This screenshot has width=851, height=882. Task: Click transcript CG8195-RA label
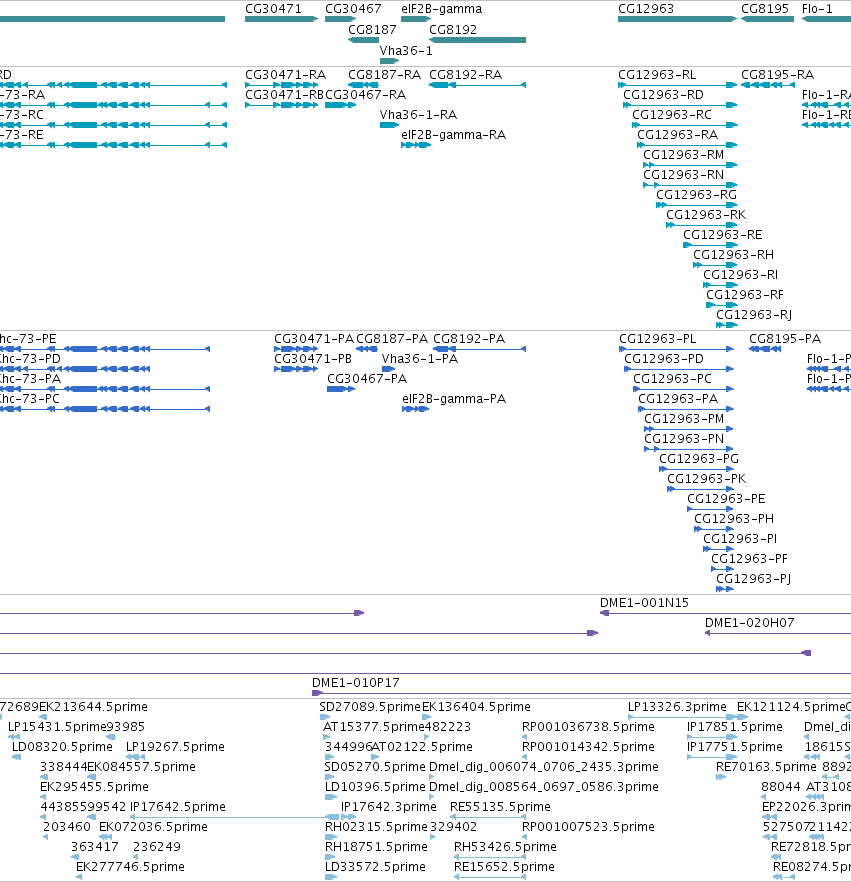[x=777, y=75]
